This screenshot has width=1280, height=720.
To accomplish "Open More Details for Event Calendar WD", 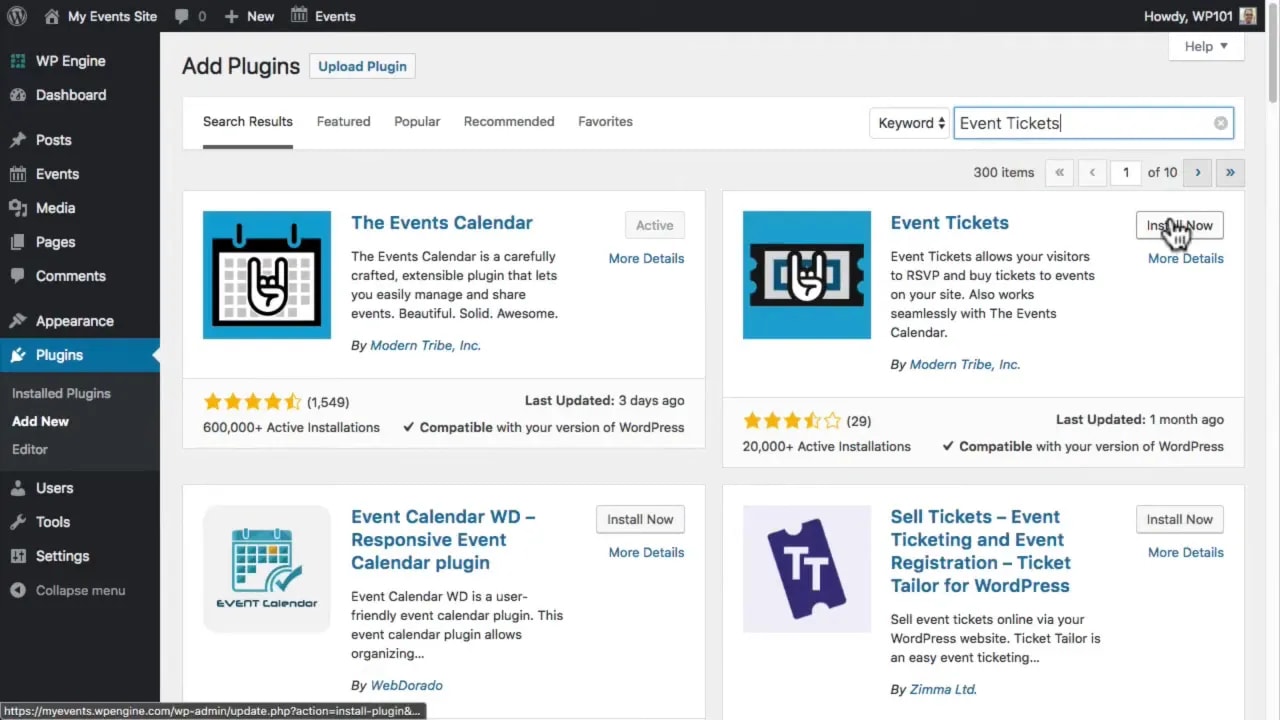I will (x=646, y=552).
